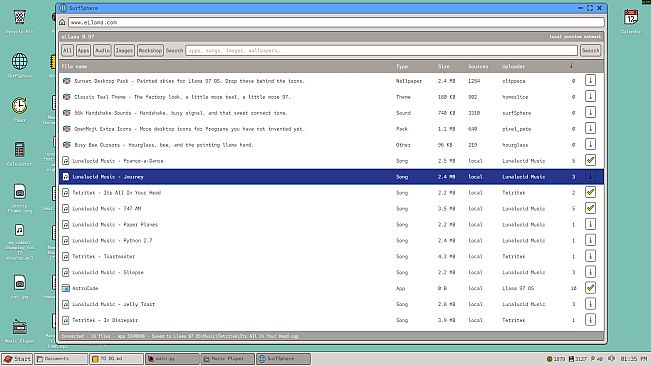
Task: Click the downloaded checkmark for Pounce-a-Dance
Action: tap(590, 160)
